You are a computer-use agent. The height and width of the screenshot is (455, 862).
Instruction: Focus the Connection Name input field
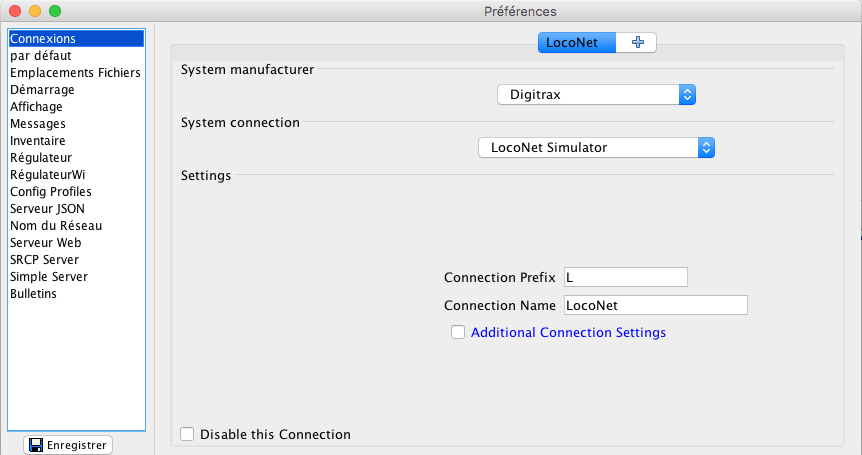tap(655, 305)
